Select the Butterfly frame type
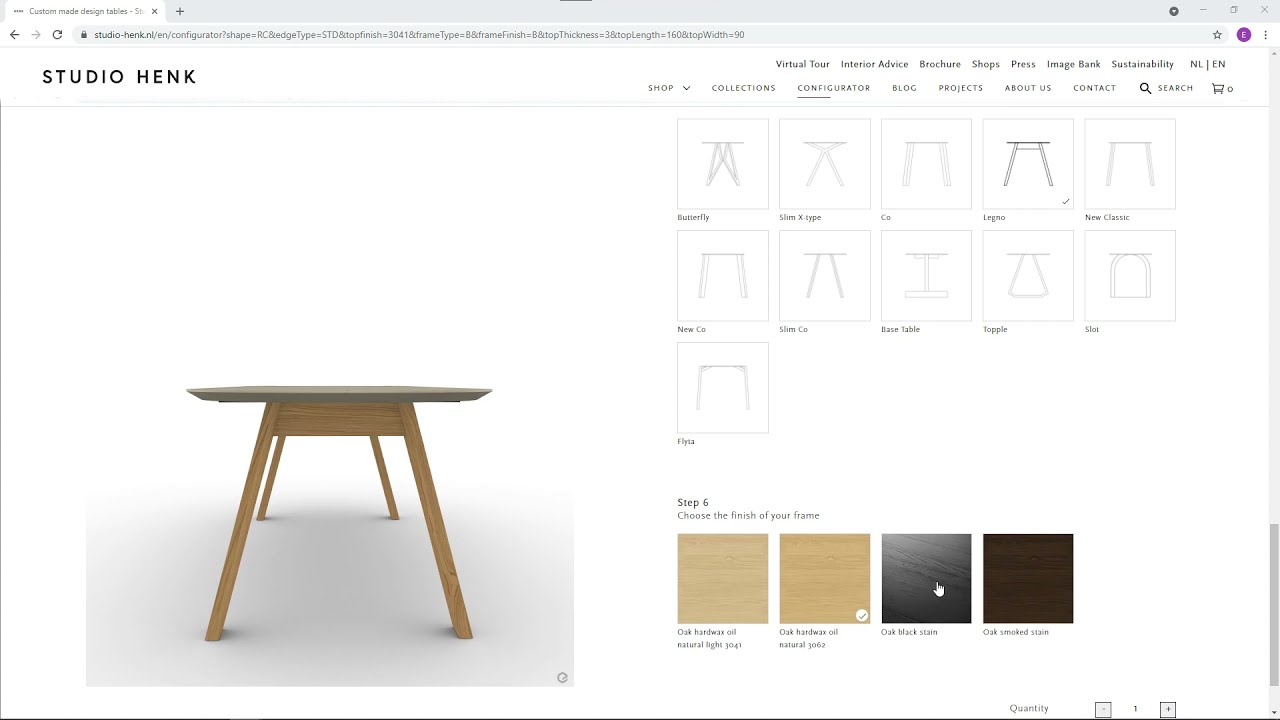Screen dimensions: 1280x720 (723, 164)
